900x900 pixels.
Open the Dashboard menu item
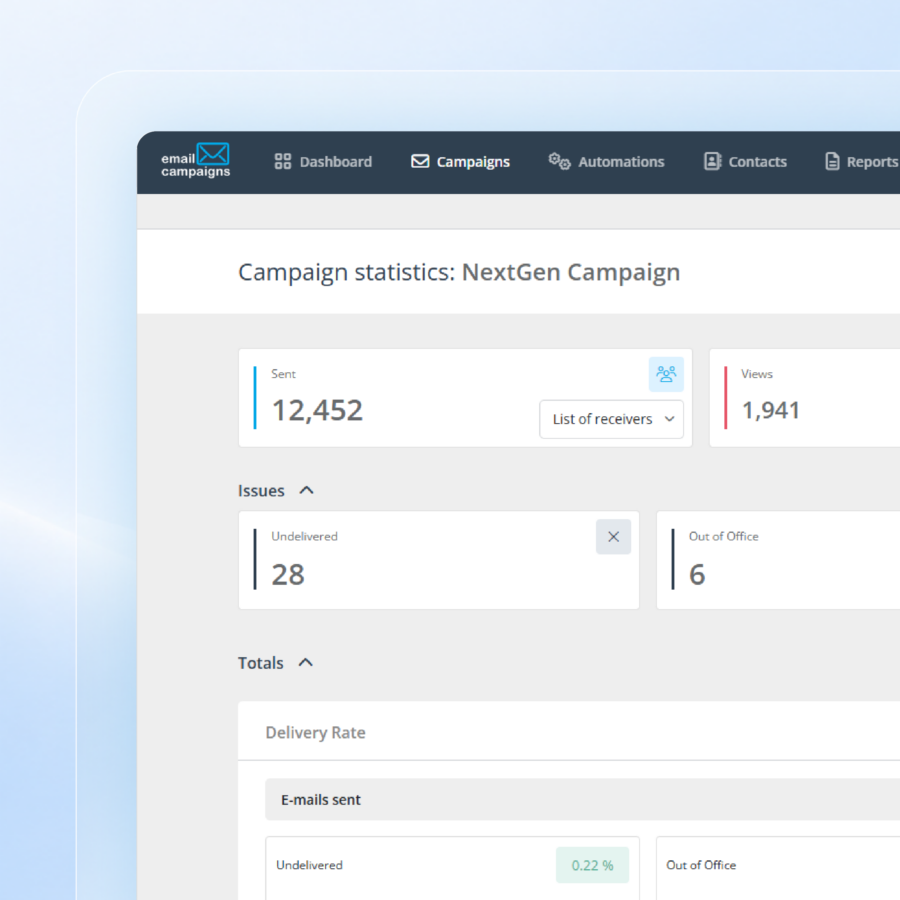323,162
